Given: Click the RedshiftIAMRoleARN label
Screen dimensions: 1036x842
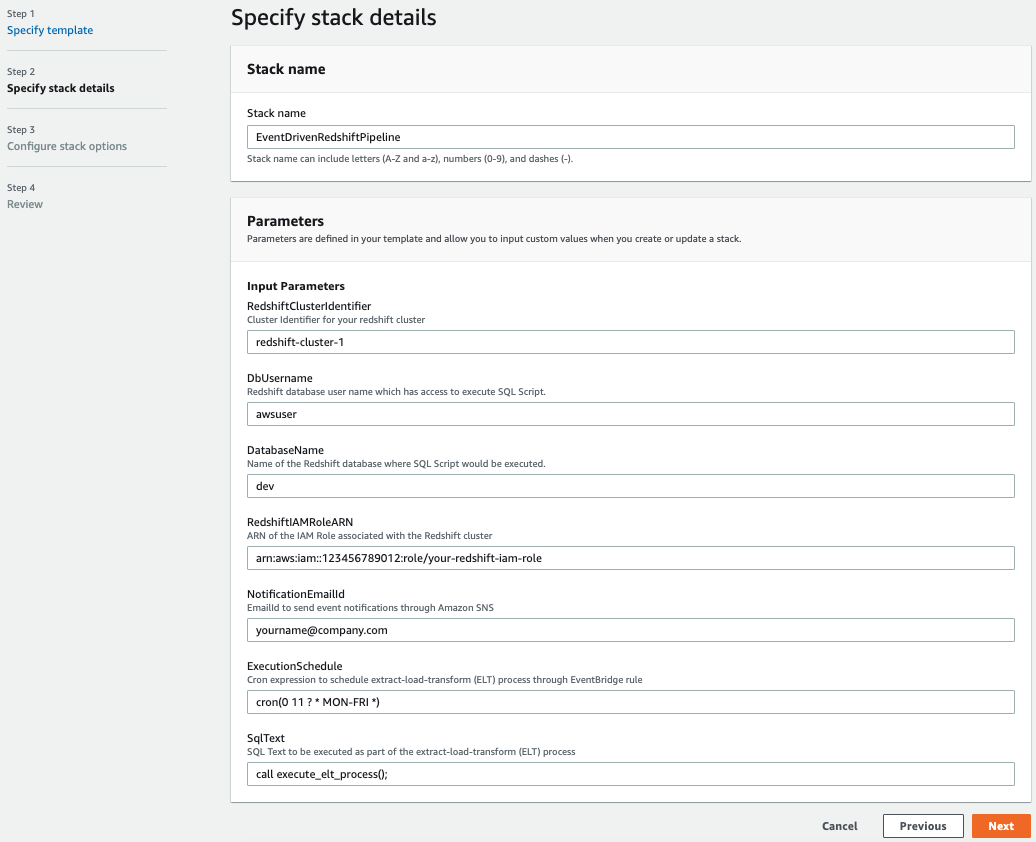Looking at the screenshot, I should pyautogui.click(x=300, y=521).
